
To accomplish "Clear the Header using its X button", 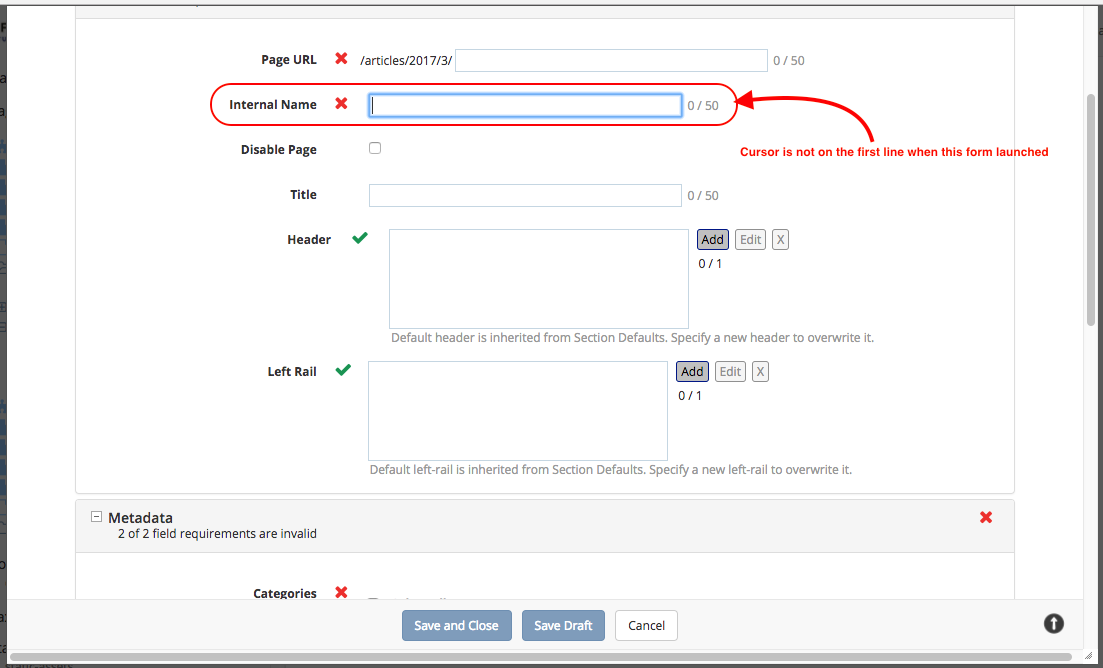I will 780,239.
